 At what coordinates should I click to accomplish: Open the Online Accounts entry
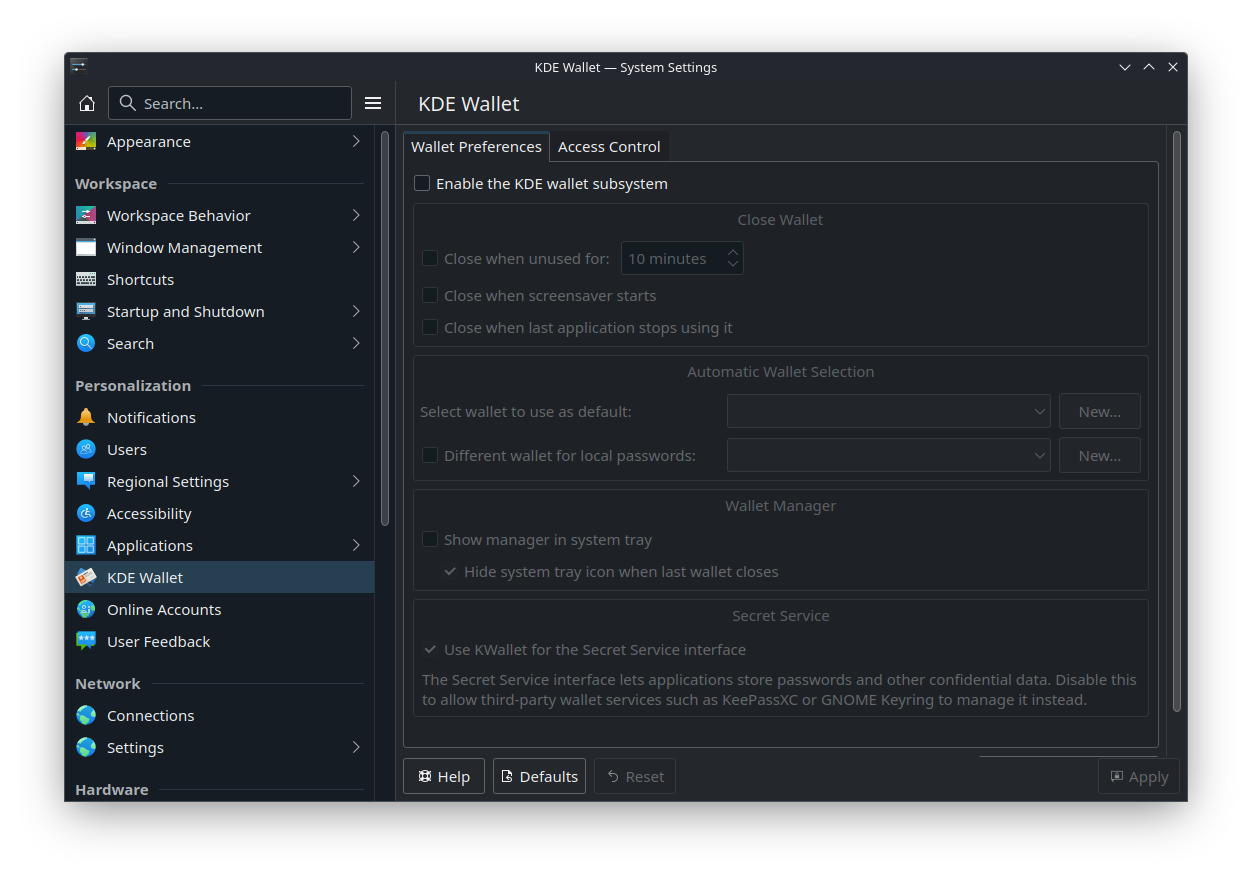pos(219,610)
